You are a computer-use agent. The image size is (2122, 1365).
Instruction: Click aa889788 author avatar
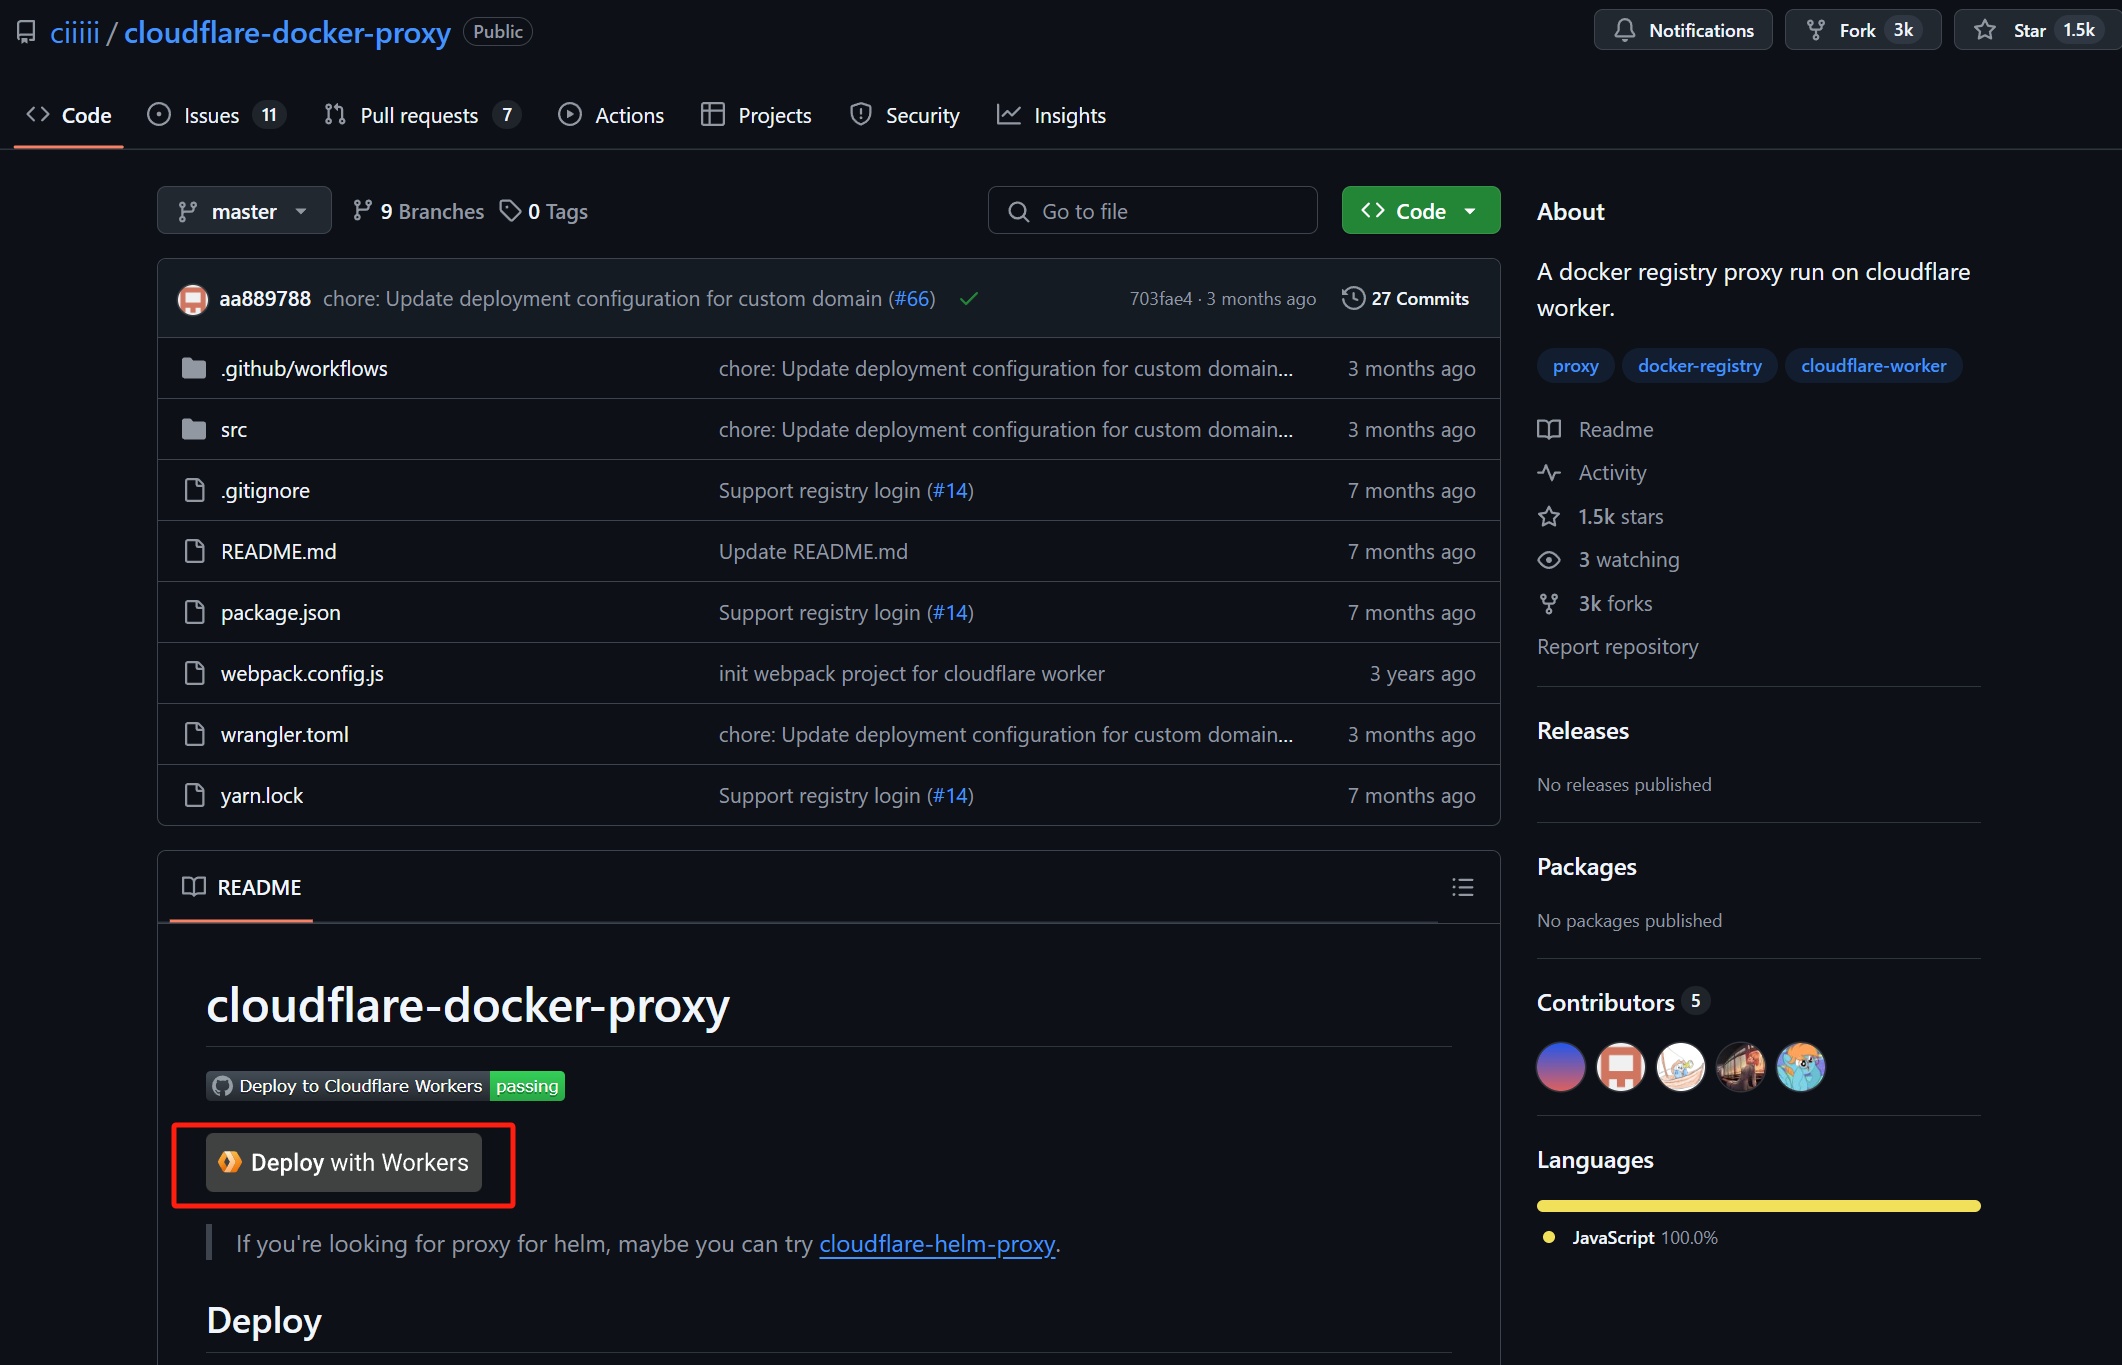pyautogui.click(x=193, y=299)
